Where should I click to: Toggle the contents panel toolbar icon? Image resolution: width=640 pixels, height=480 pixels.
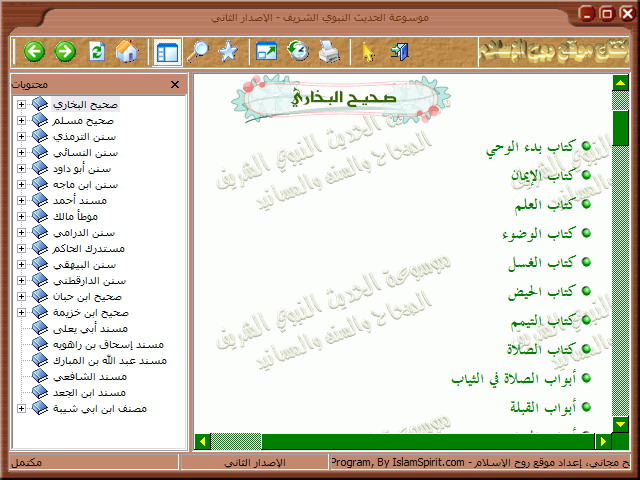tap(167, 52)
